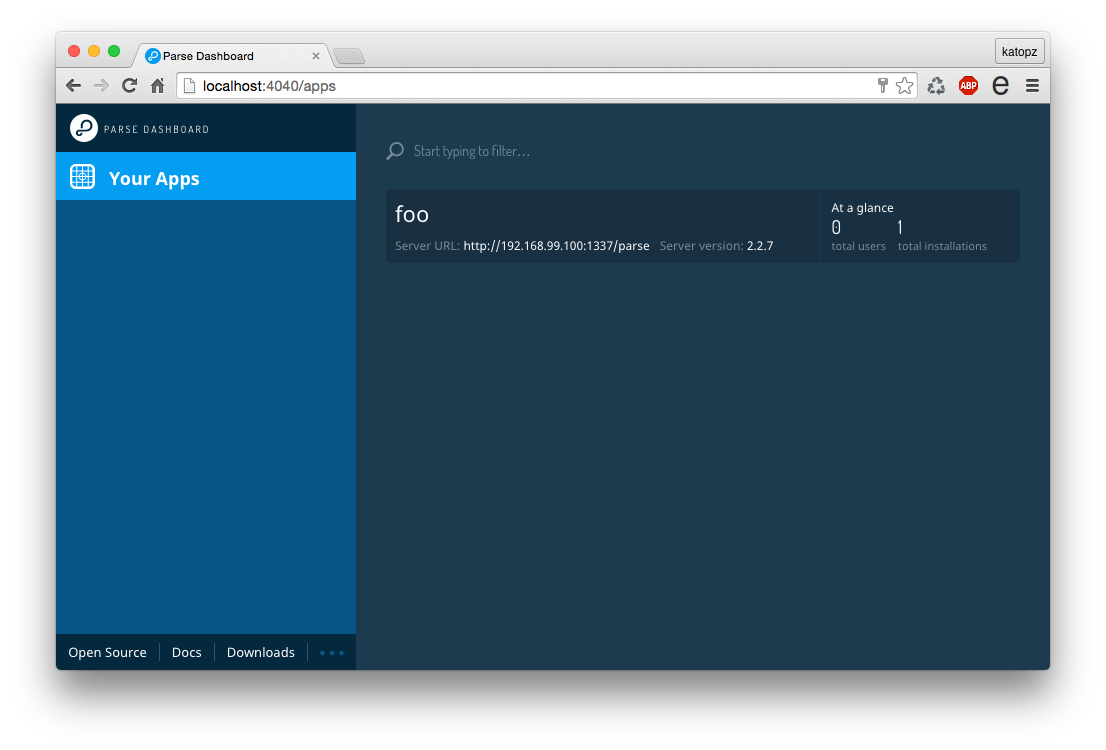Click the katopz profile button
Viewport: 1106px width, 750px height.
(1019, 52)
